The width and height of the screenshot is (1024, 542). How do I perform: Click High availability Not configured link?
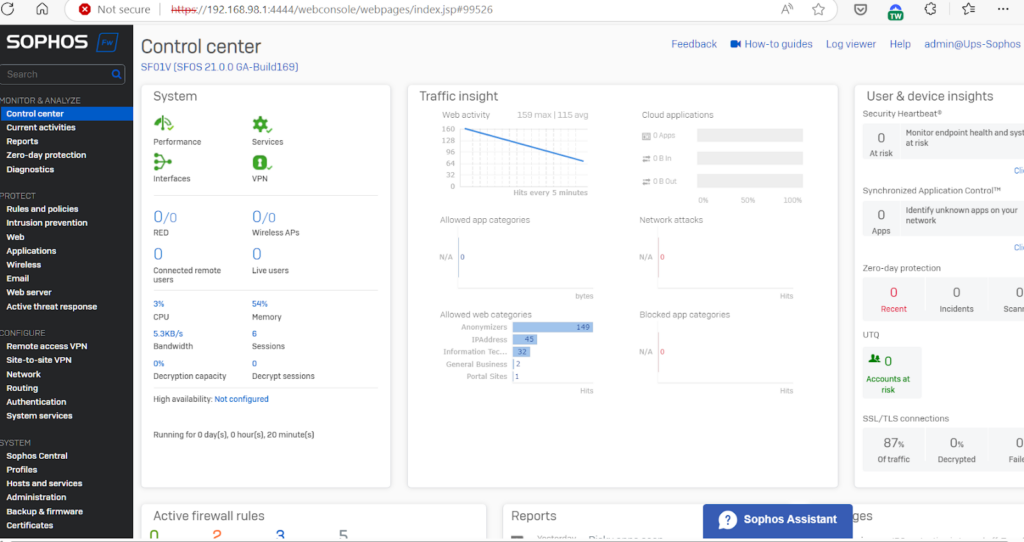pyautogui.click(x=241, y=399)
